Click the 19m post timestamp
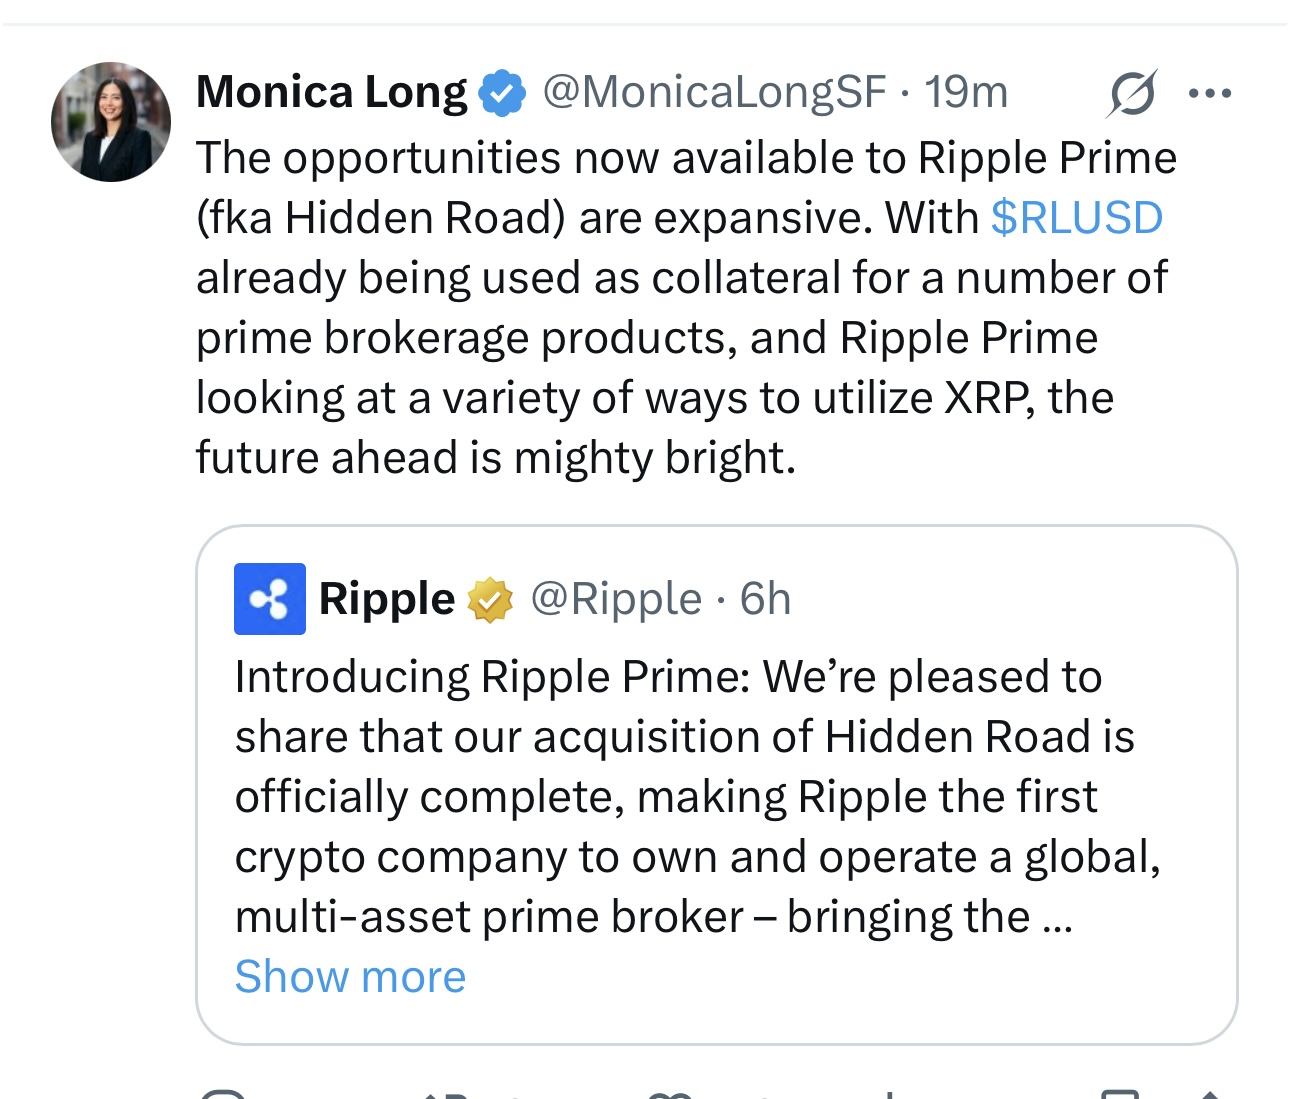The image size is (1290, 1099). 966,92
